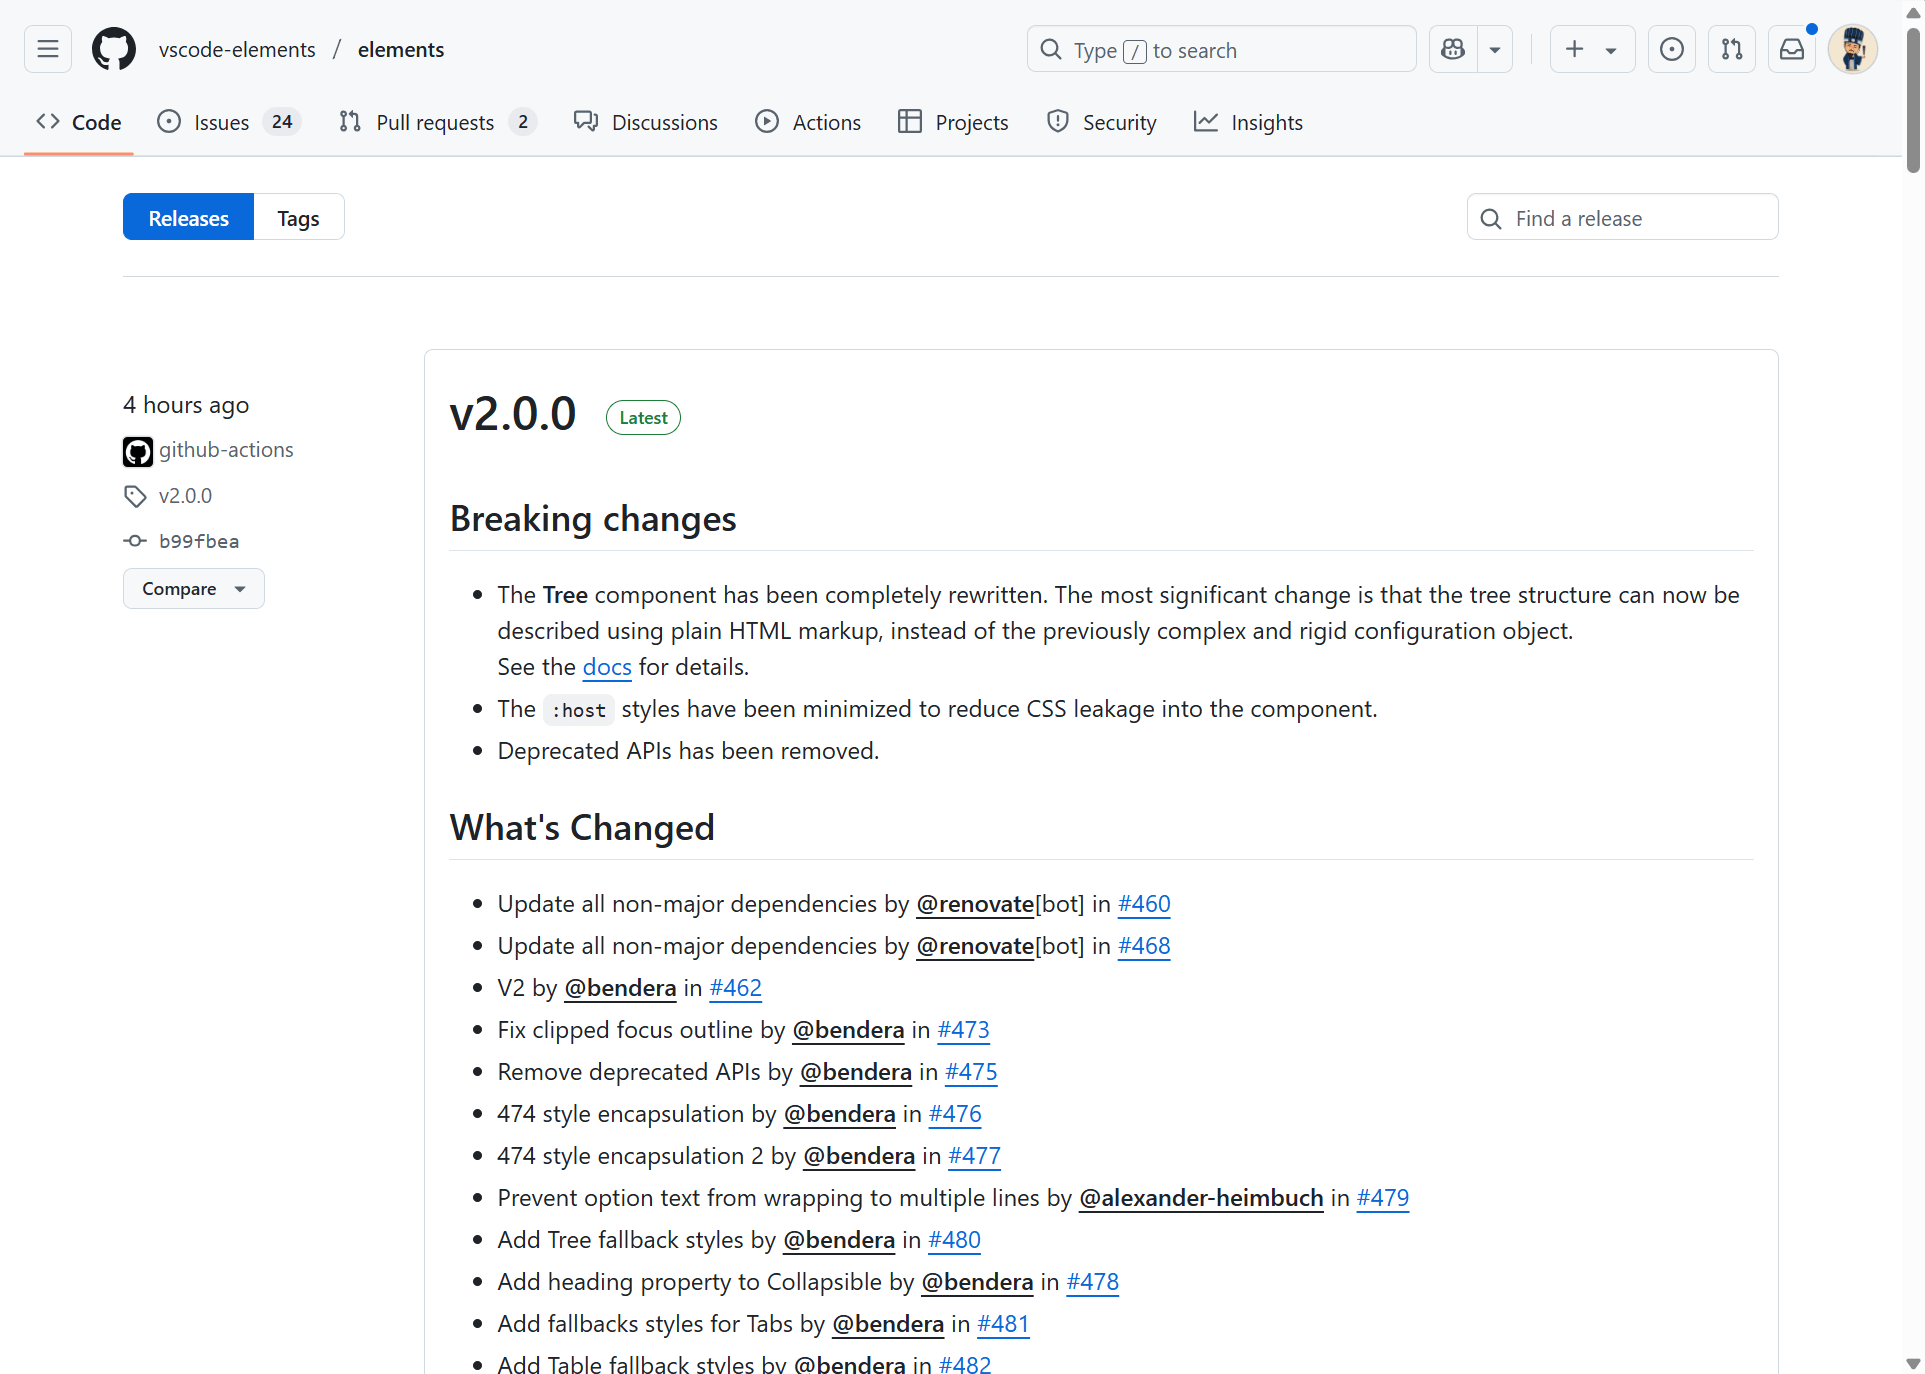Click the b99fbea commit hash

tap(198, 541)
